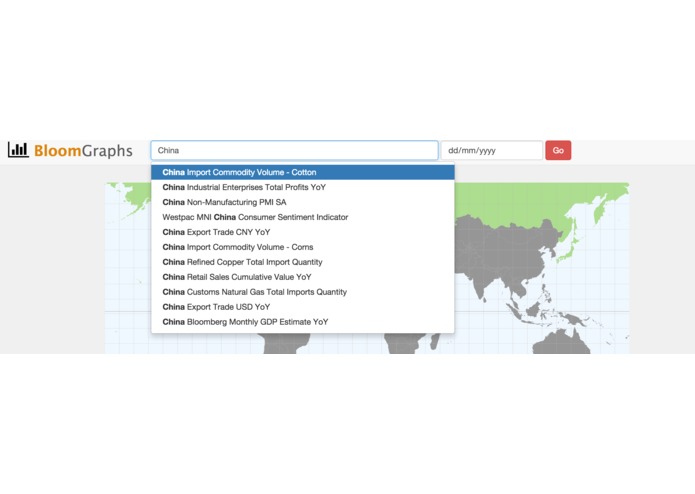The width and height of the screenshot is (695, 494).
Task: Choose China Export Trade CNY YoY
Action: pyautogui.click(x=303, y=232)
